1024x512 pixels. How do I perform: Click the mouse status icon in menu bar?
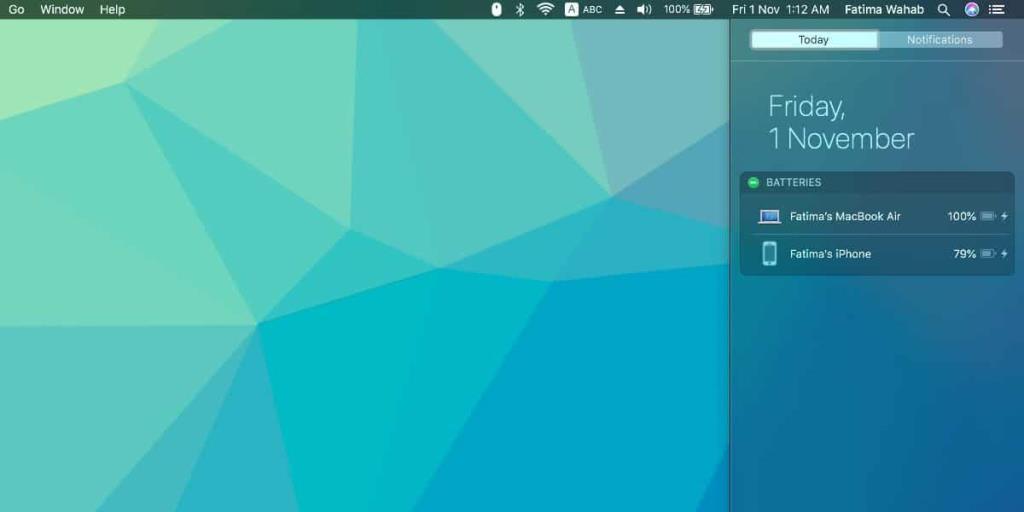coord(497,9)
